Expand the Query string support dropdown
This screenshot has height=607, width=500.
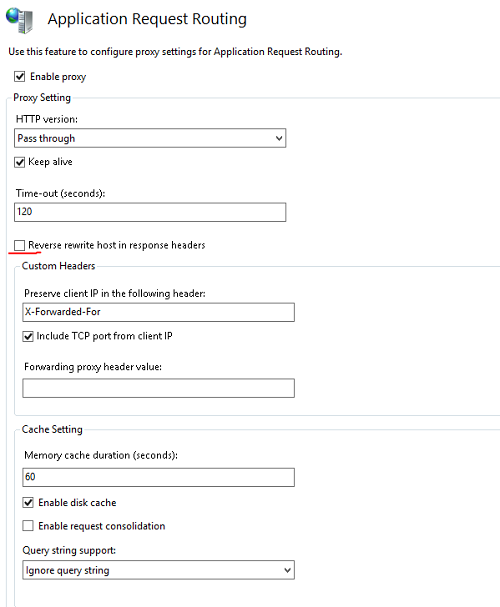pos(159,570)
